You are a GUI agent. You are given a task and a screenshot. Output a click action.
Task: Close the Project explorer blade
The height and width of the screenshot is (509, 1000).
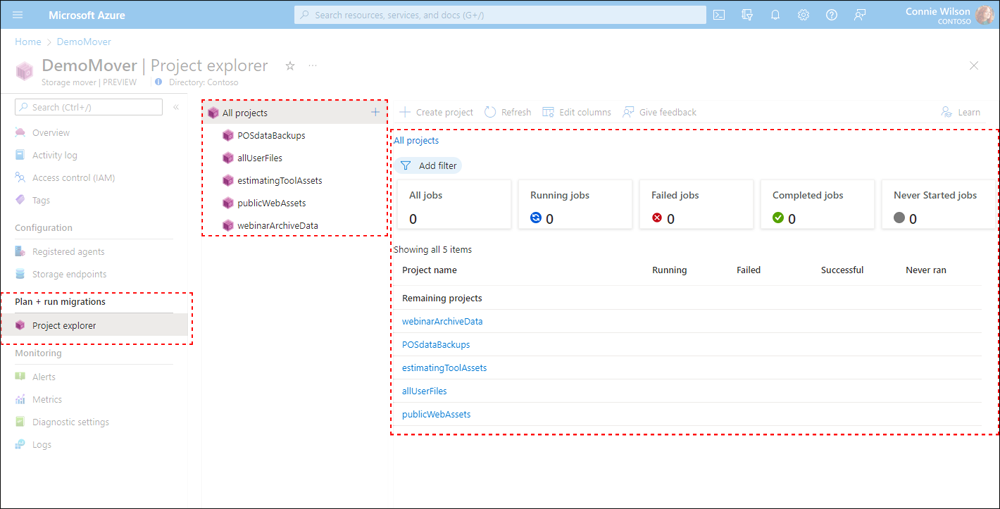click(x=974, y=66)
